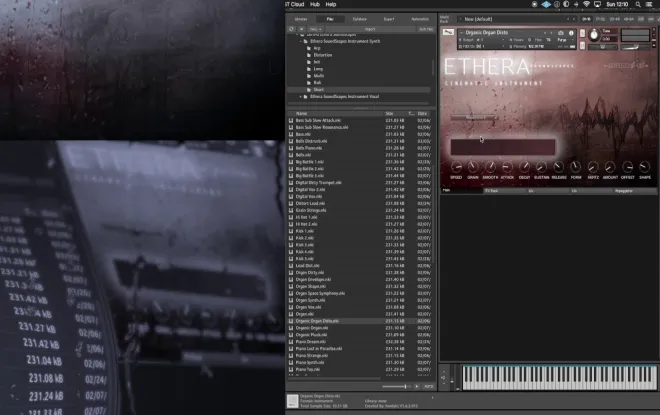Switch to the Automation browser tab
The width and height of the screenshot is (660, 415).
[420, 19]
